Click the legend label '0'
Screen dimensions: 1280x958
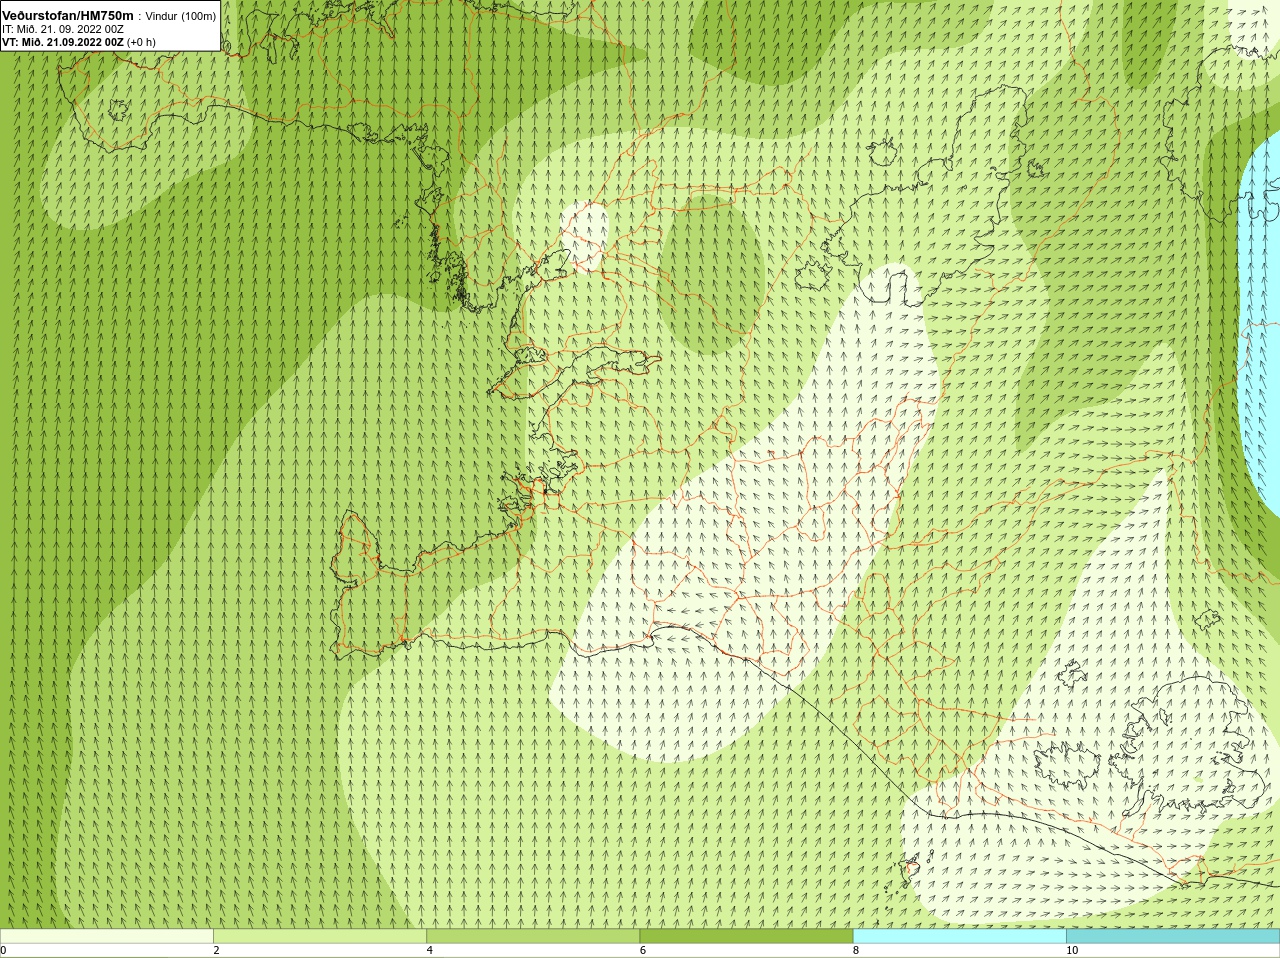pyautogui.click(x=3, y=950)
